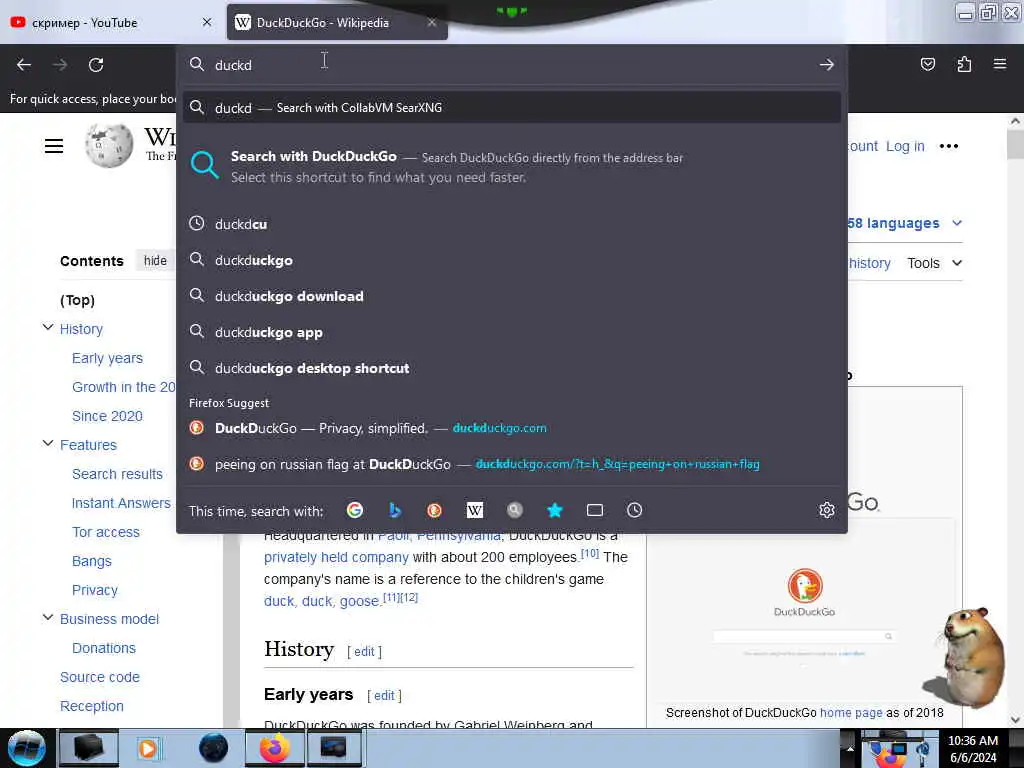Switch to the скример YouTube tab

click(112, 23)
